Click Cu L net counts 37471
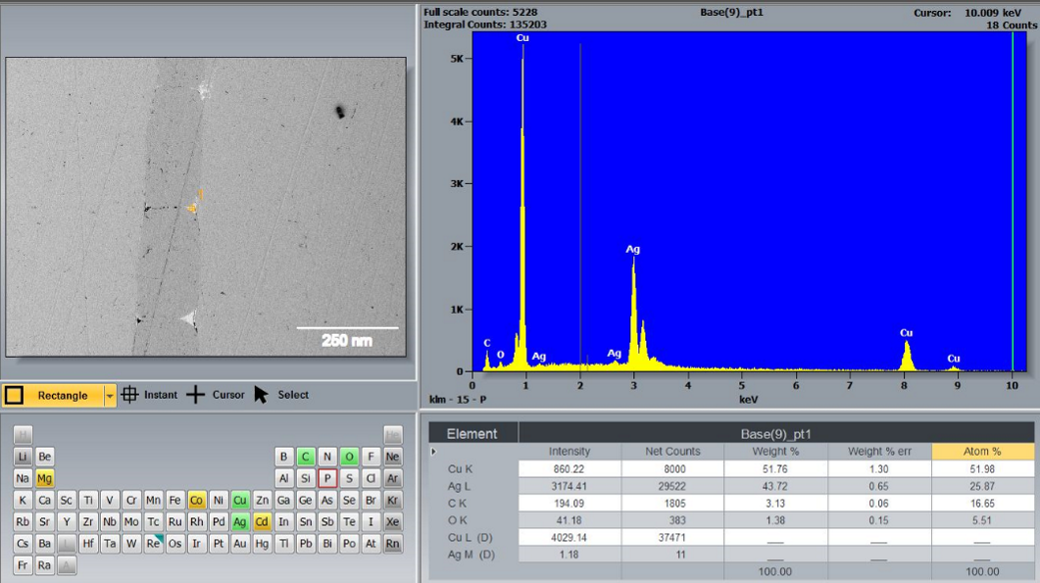The width and height of the screenshot is (1040, 583). click(673, 538)
